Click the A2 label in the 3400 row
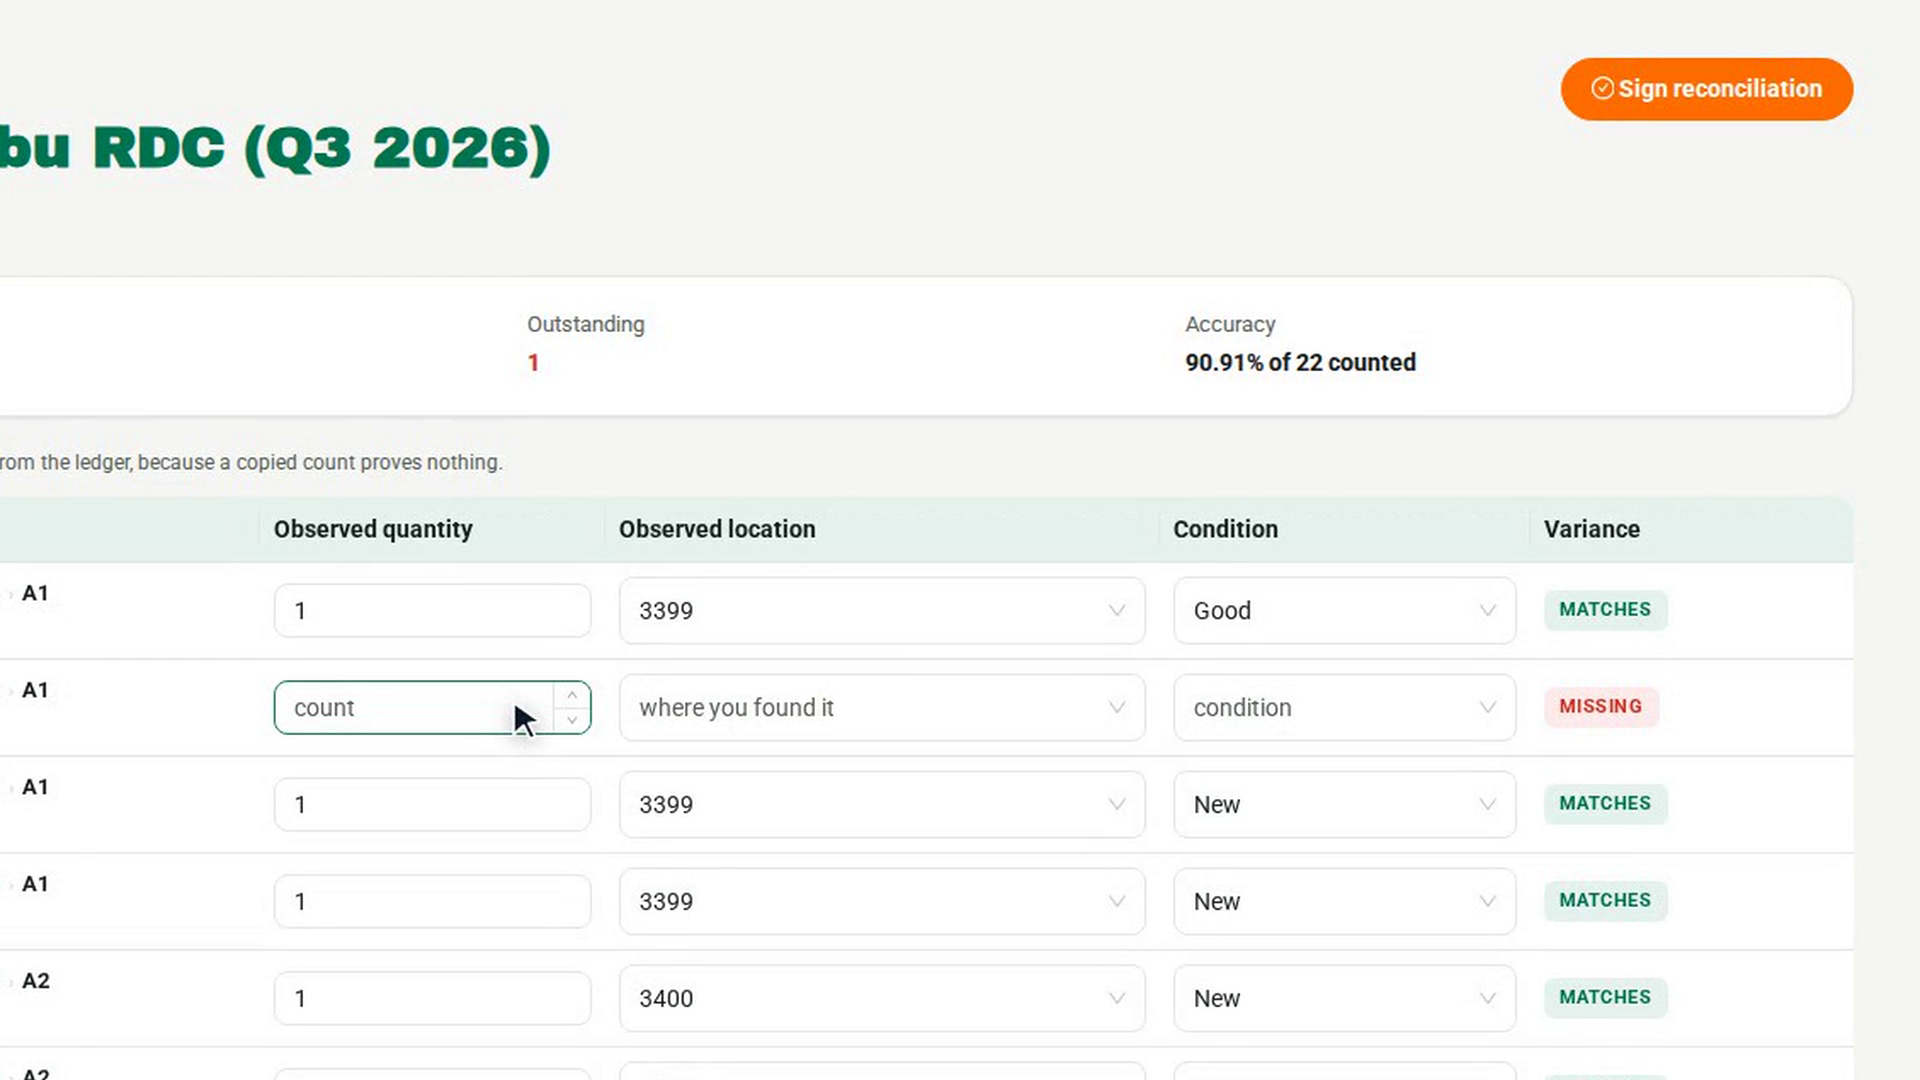 click(36, 981)
